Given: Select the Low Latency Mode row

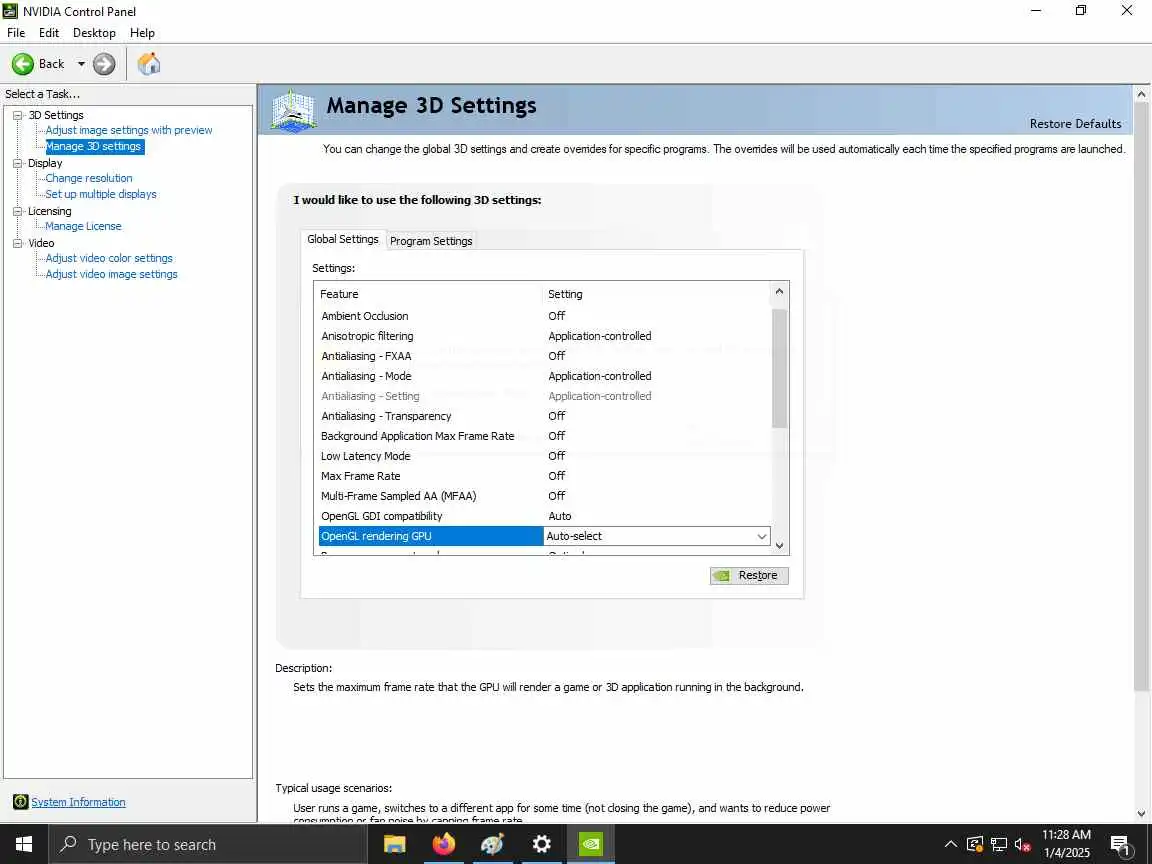Looking at the screenshot, I should pyautogui.click(x=544, y=456).
